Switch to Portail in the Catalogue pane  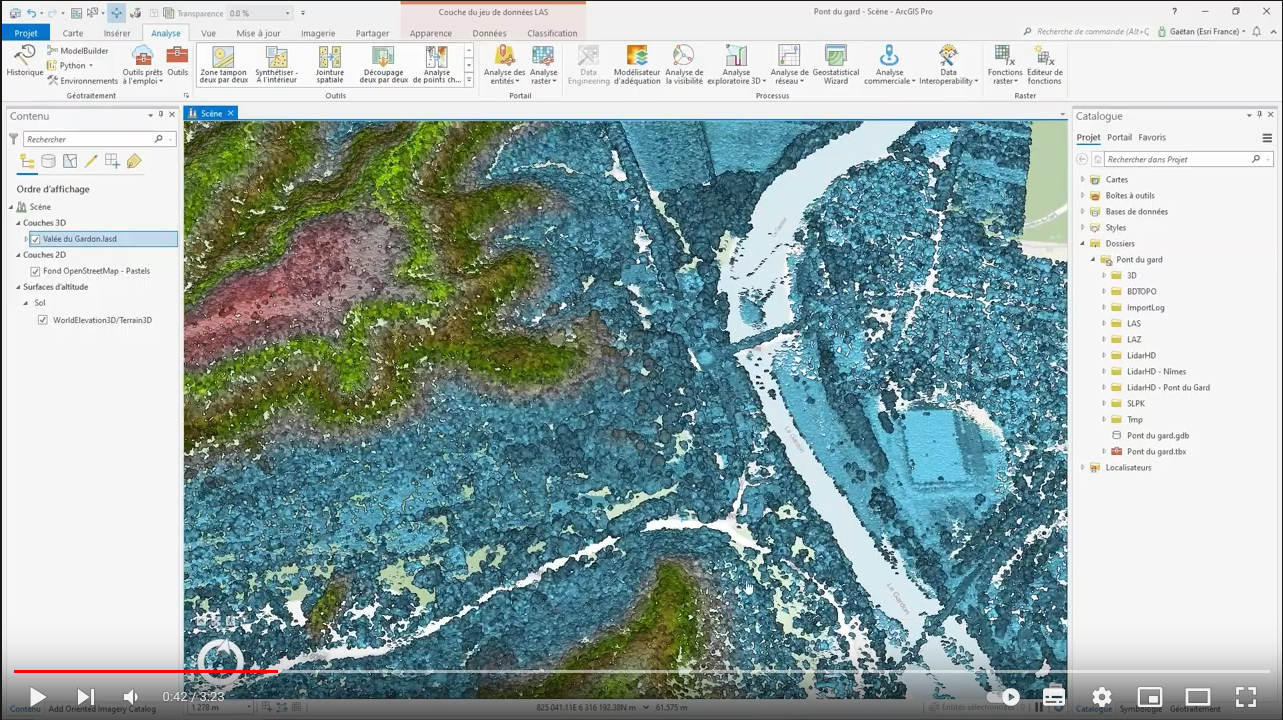point(1119,138)
